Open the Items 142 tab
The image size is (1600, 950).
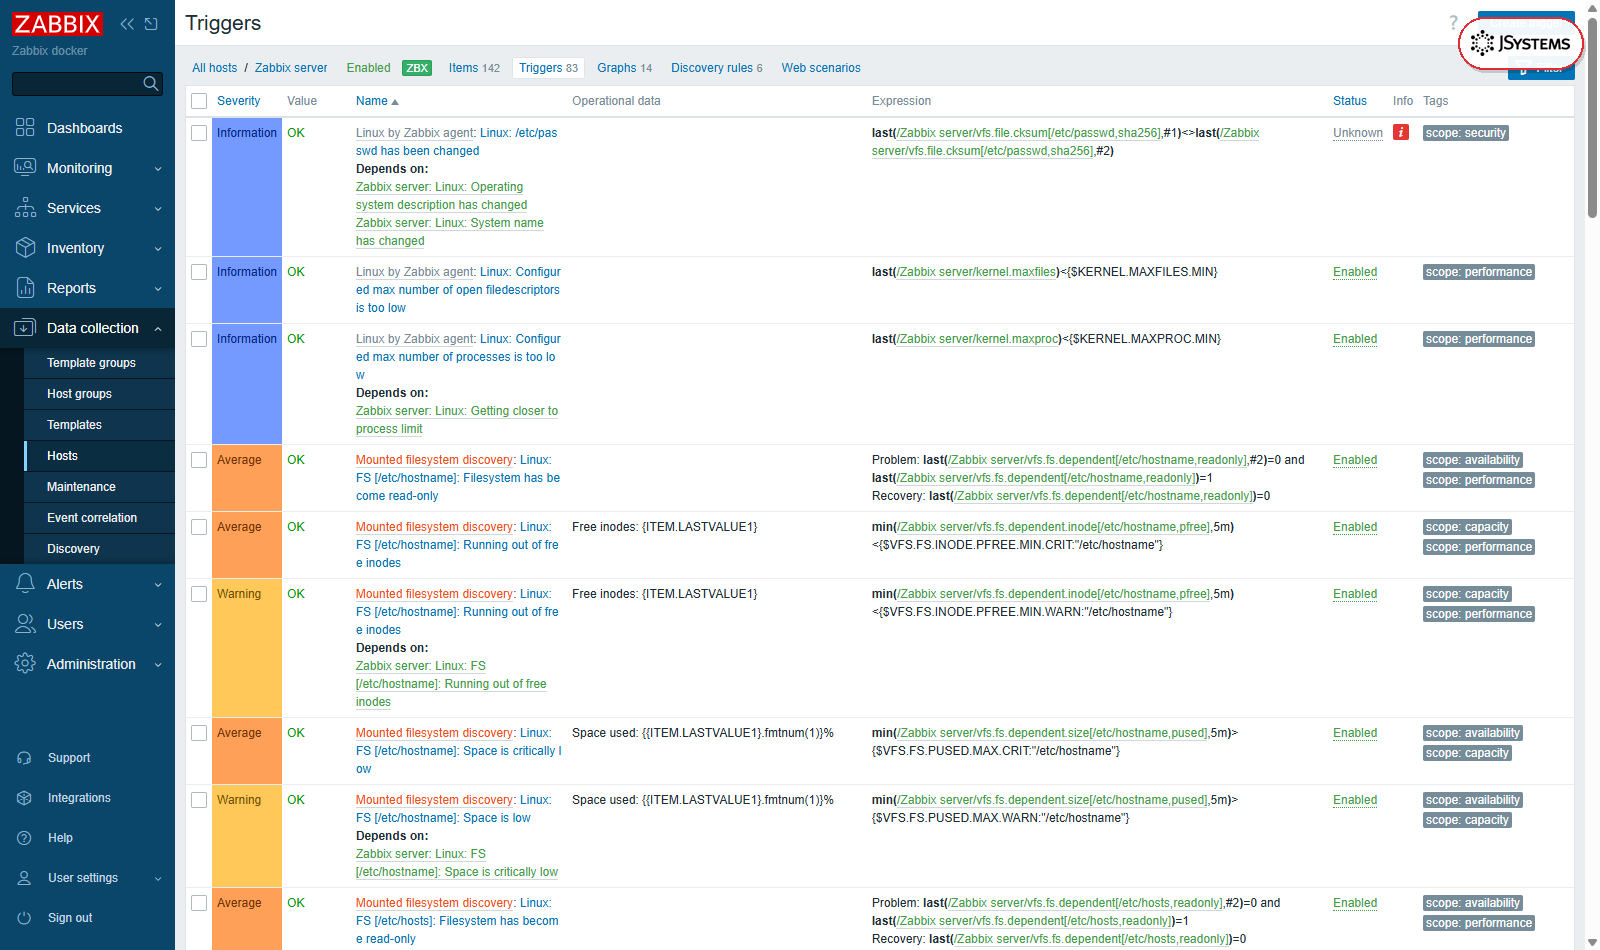pyautogui.click(x=474, y=68)
